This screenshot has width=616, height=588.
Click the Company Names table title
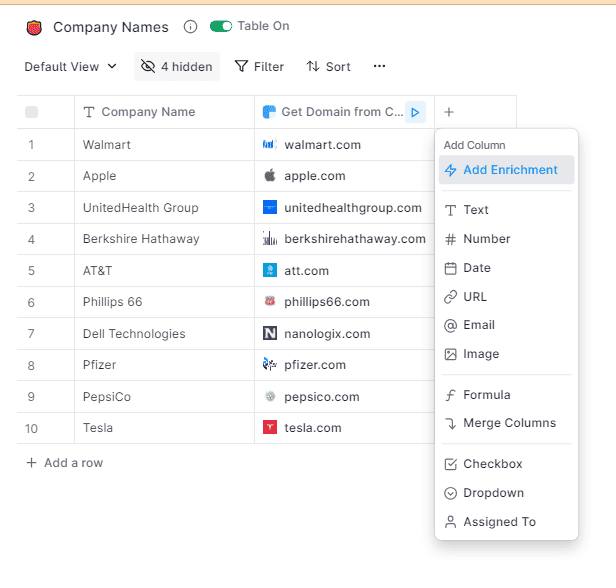coord(111,27)
